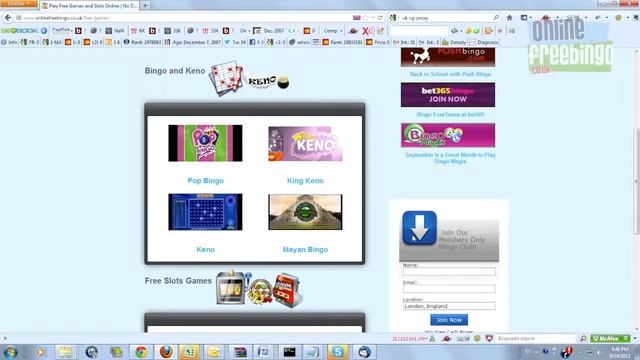Select the Play Free Games and Slots tab
Screen dimensions: 640x360
click(90, 6)
